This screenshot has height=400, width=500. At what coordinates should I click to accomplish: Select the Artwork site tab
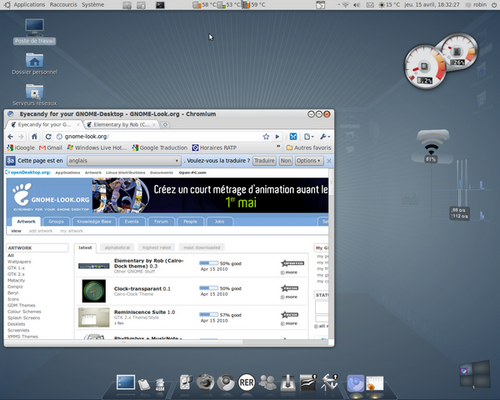pos(26,221)
